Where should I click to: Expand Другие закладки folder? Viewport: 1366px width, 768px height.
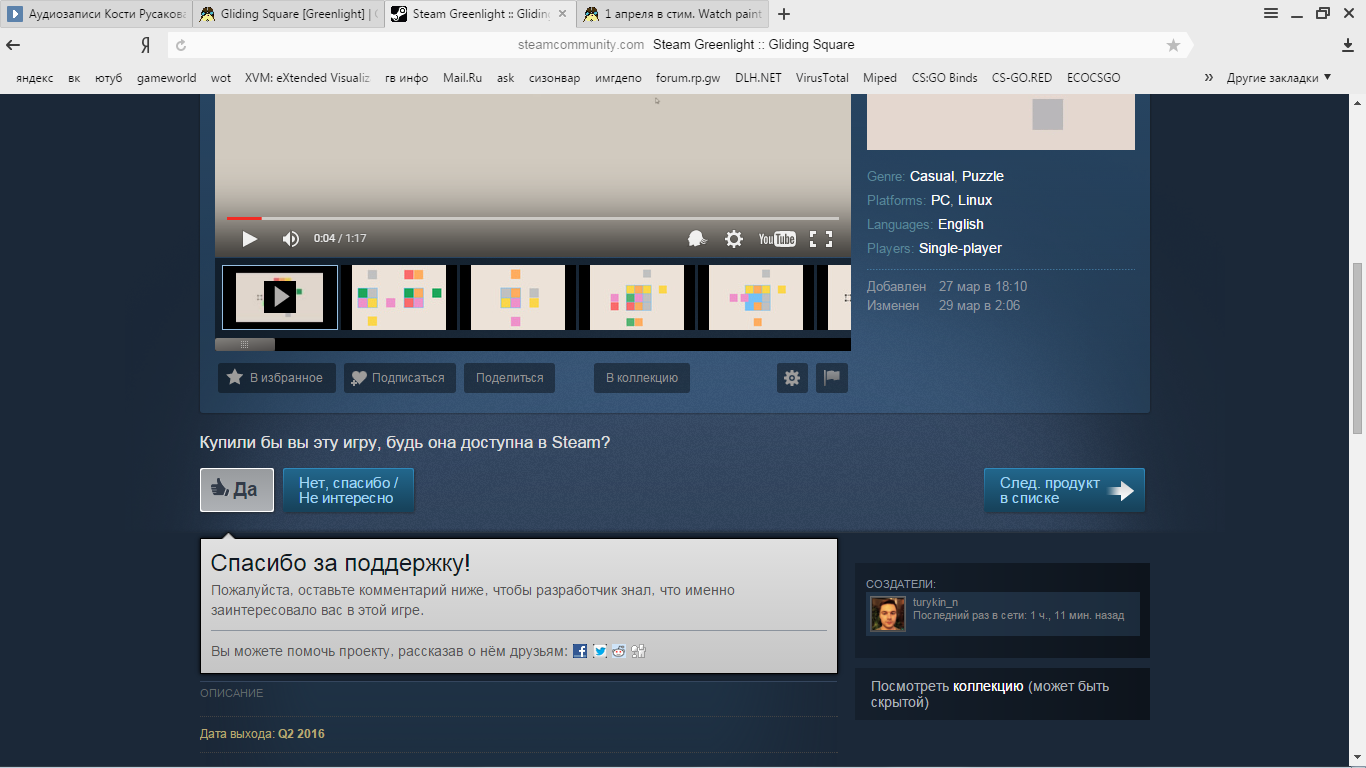tap(1279, 77)
